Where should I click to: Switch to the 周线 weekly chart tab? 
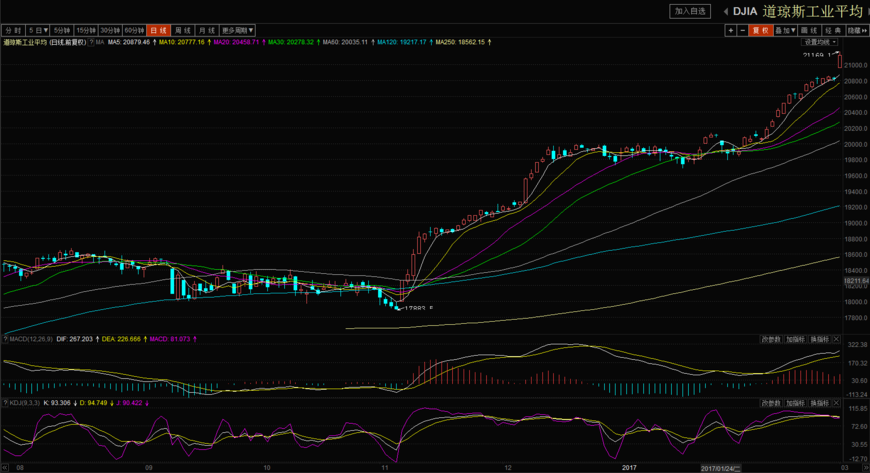pos(183,31)
